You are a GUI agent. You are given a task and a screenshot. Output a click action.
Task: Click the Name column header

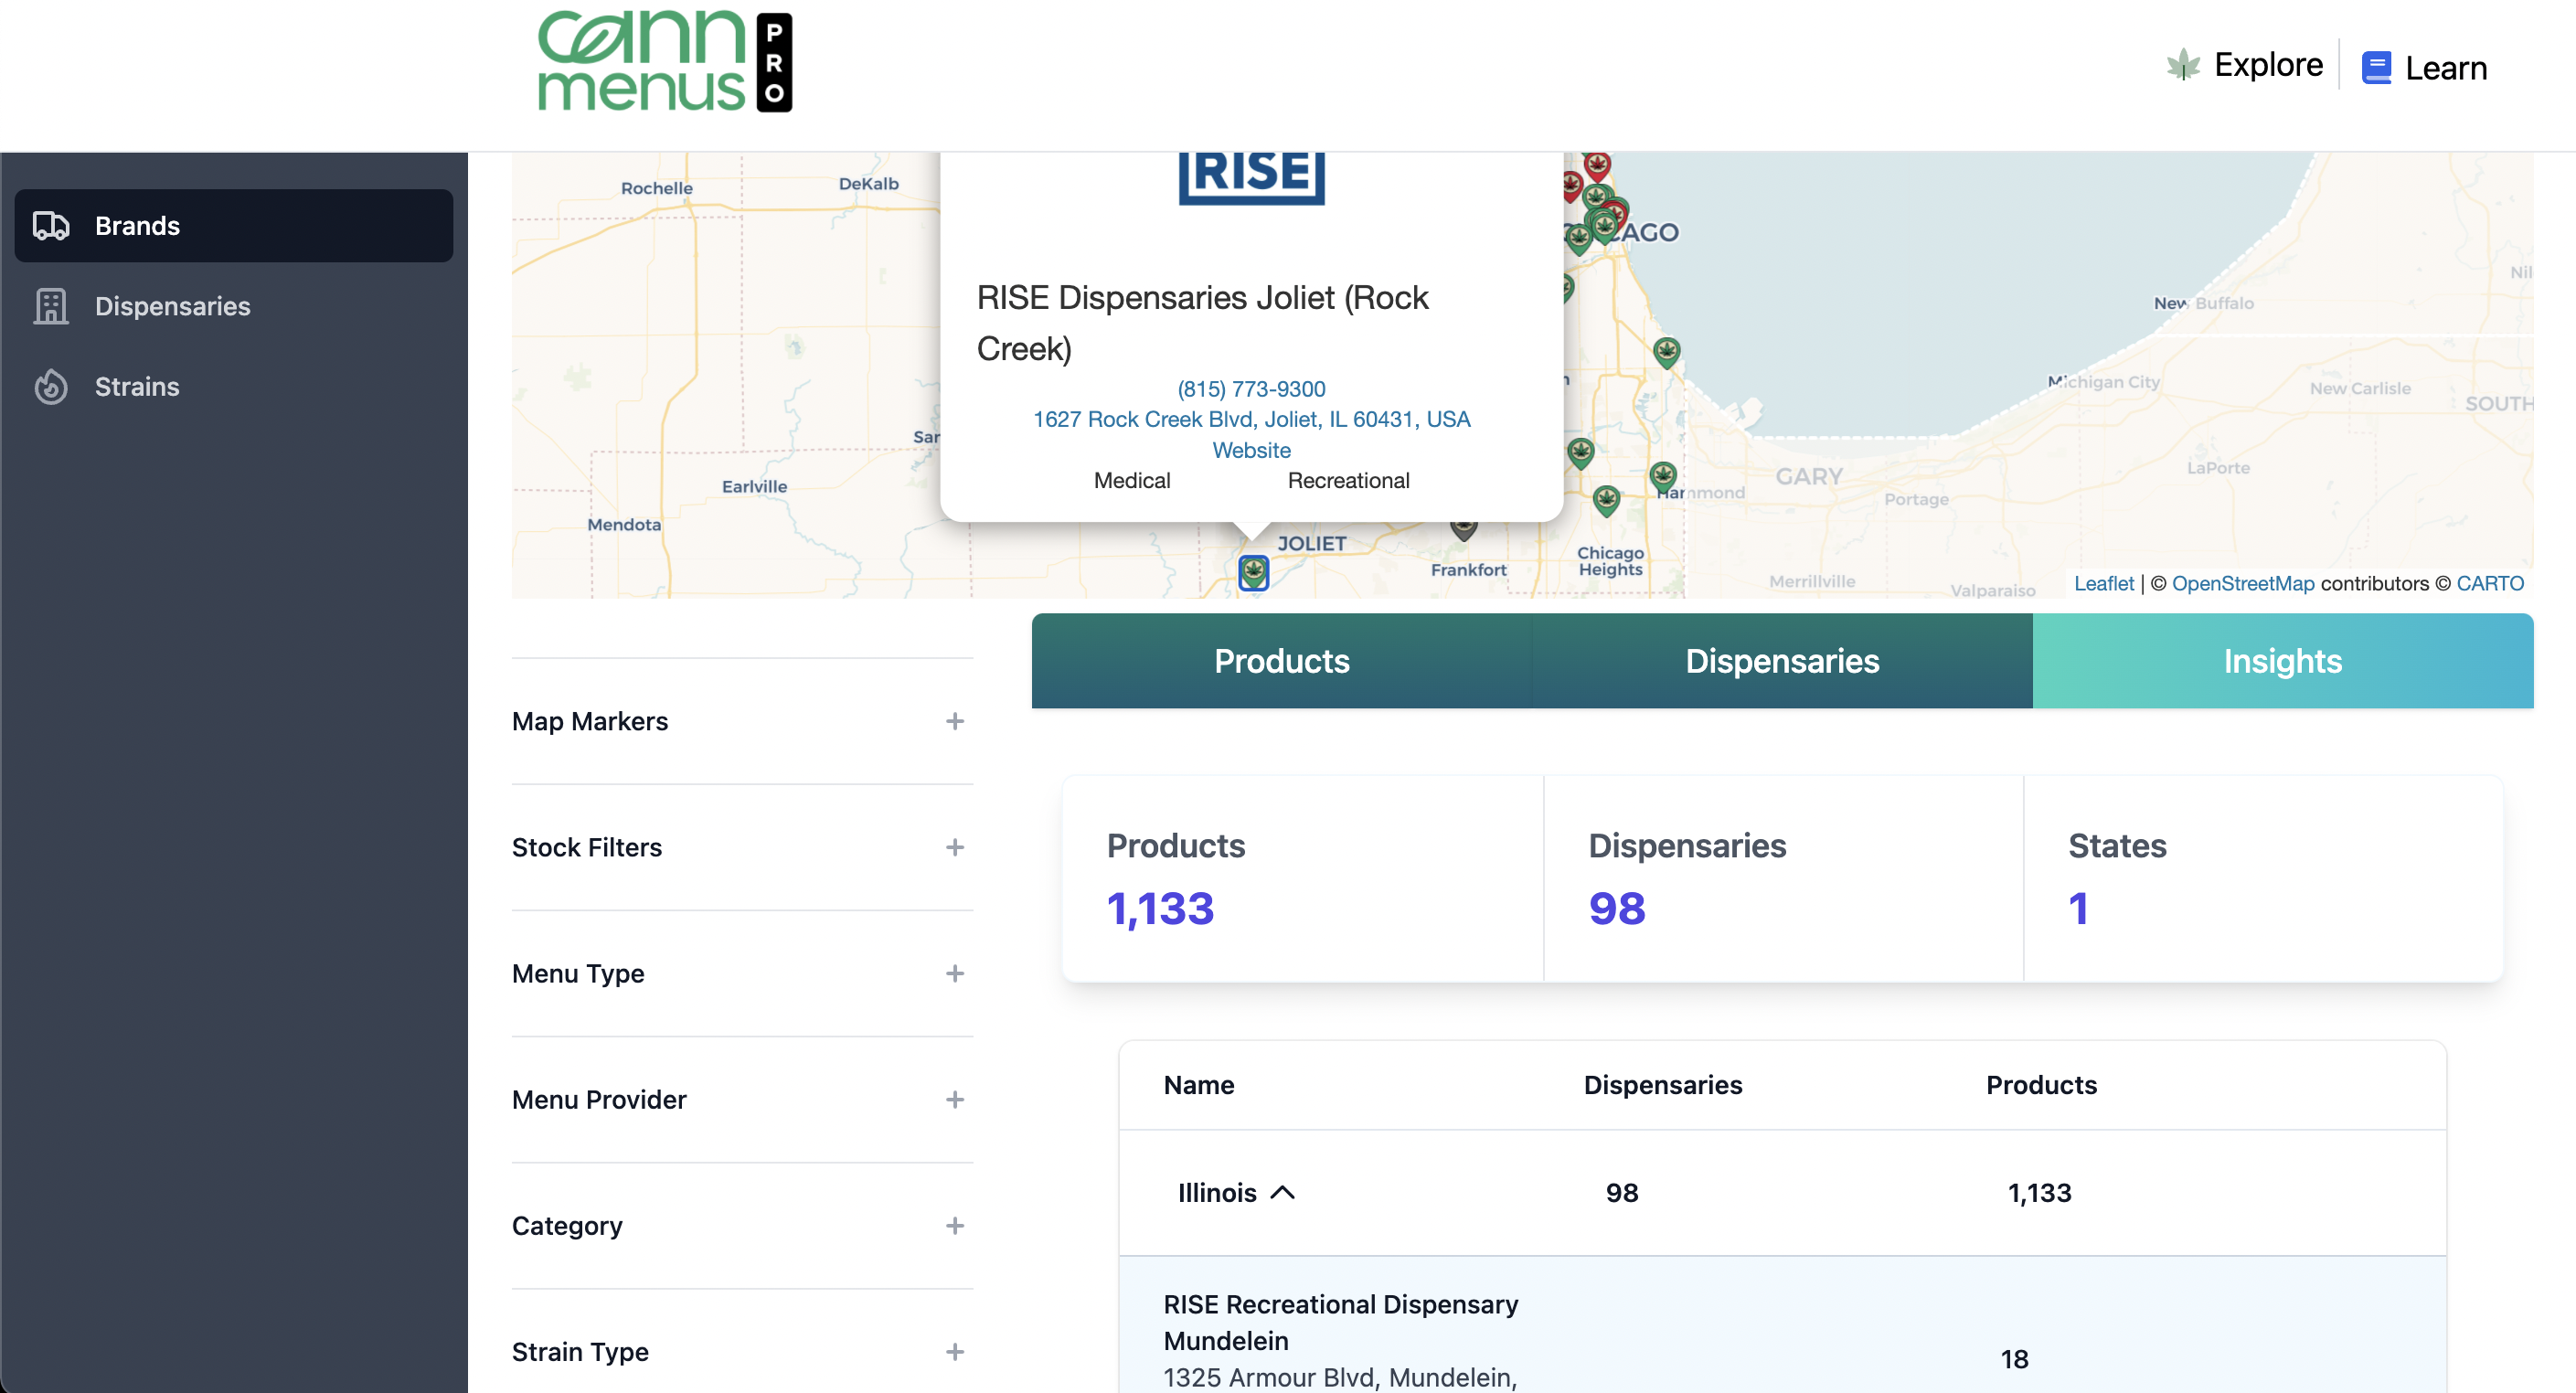(1198, 1085)
